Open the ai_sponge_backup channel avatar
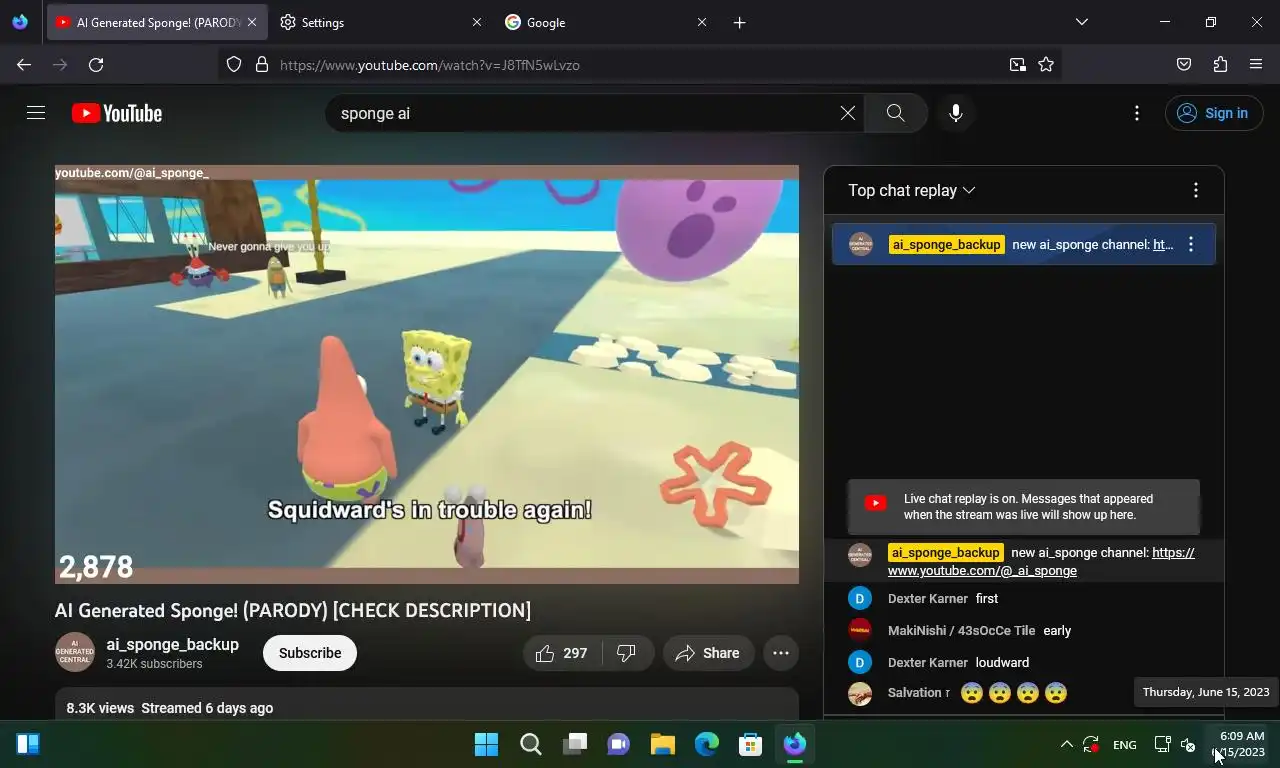The image size is (1280, 768). coord(75,653)
